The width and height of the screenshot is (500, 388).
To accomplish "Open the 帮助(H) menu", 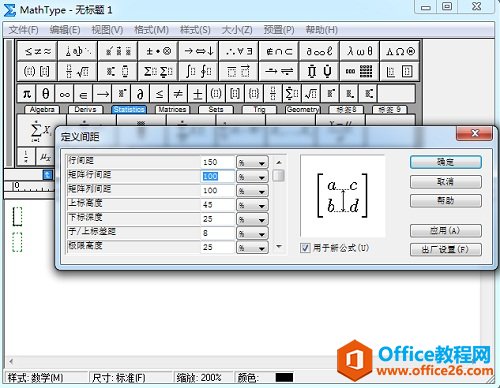I will coord(322,30).
